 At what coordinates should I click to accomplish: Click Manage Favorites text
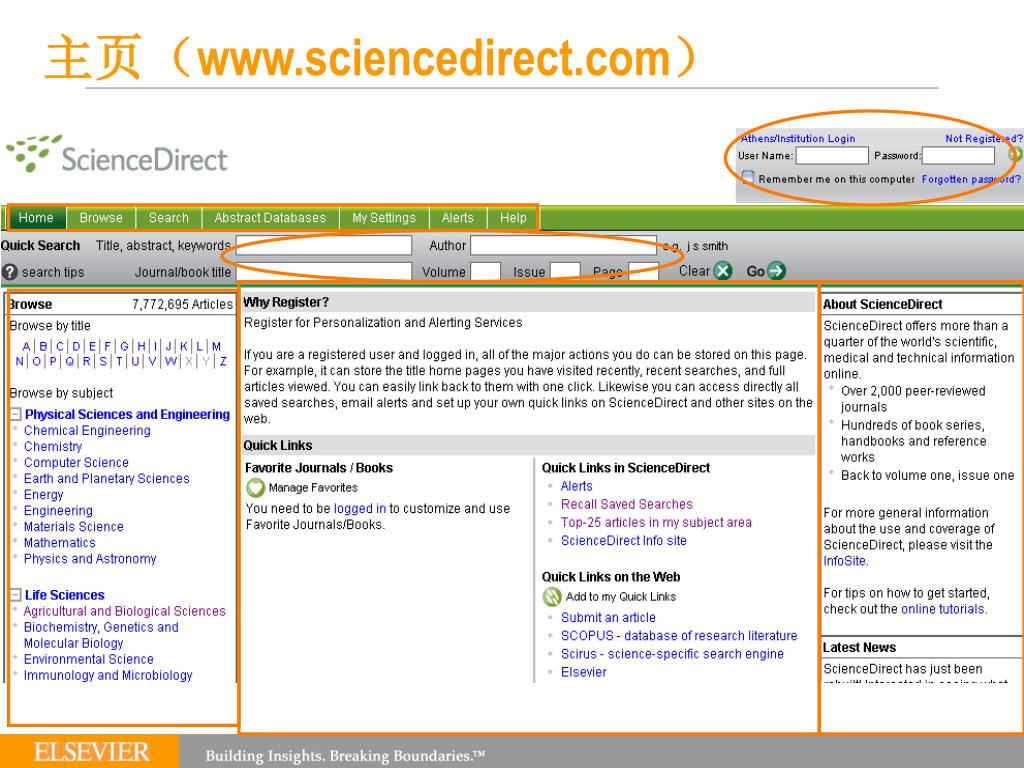313,488
